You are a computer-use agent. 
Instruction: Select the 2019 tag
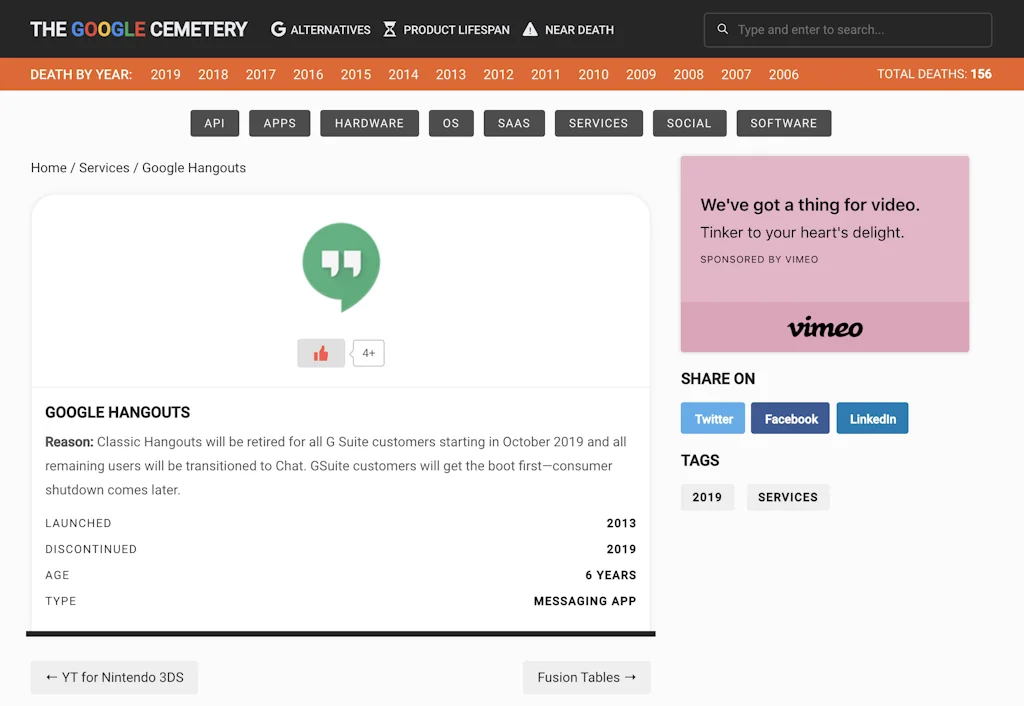[707, 497]
